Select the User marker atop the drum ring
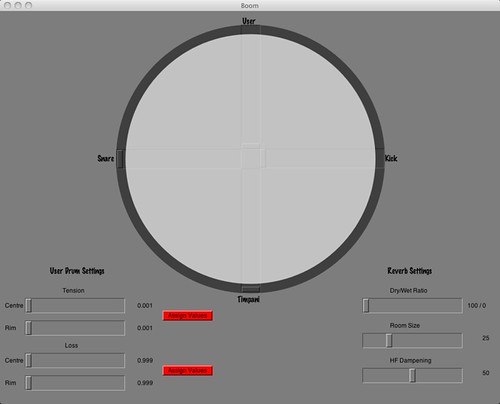Viewport: 500px width, 404px height. [250, 30]
